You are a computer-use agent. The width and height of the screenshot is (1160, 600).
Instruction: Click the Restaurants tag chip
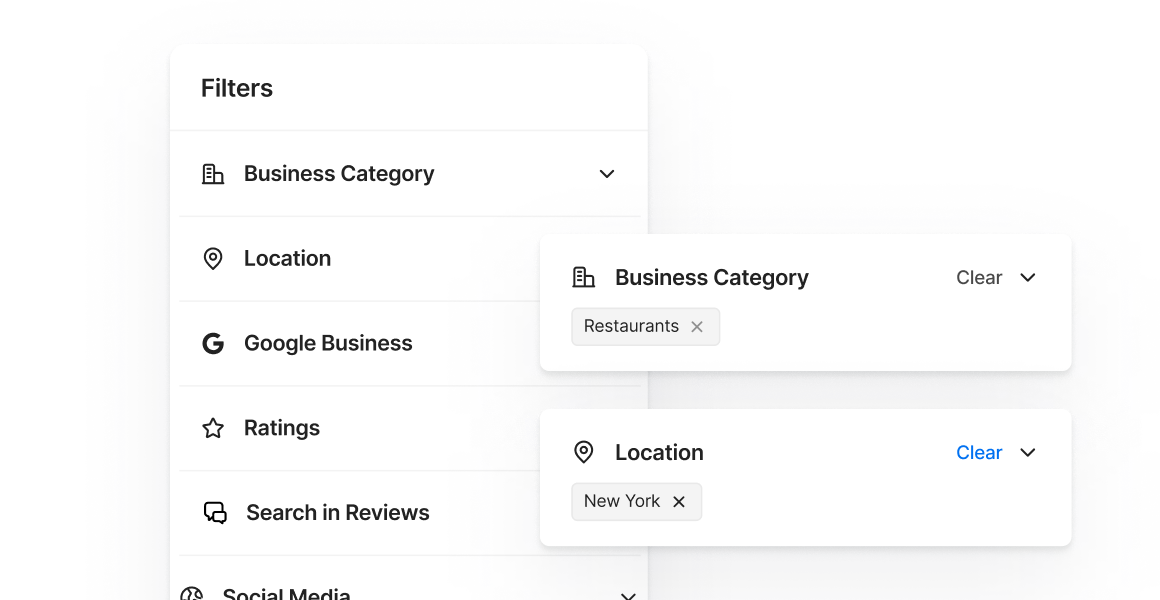[x=645, y=327]
